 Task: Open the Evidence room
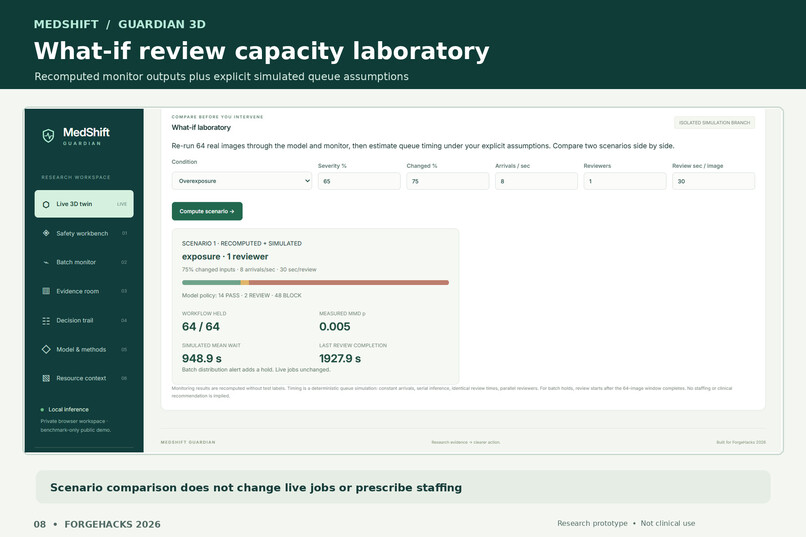tap(84, 291)
